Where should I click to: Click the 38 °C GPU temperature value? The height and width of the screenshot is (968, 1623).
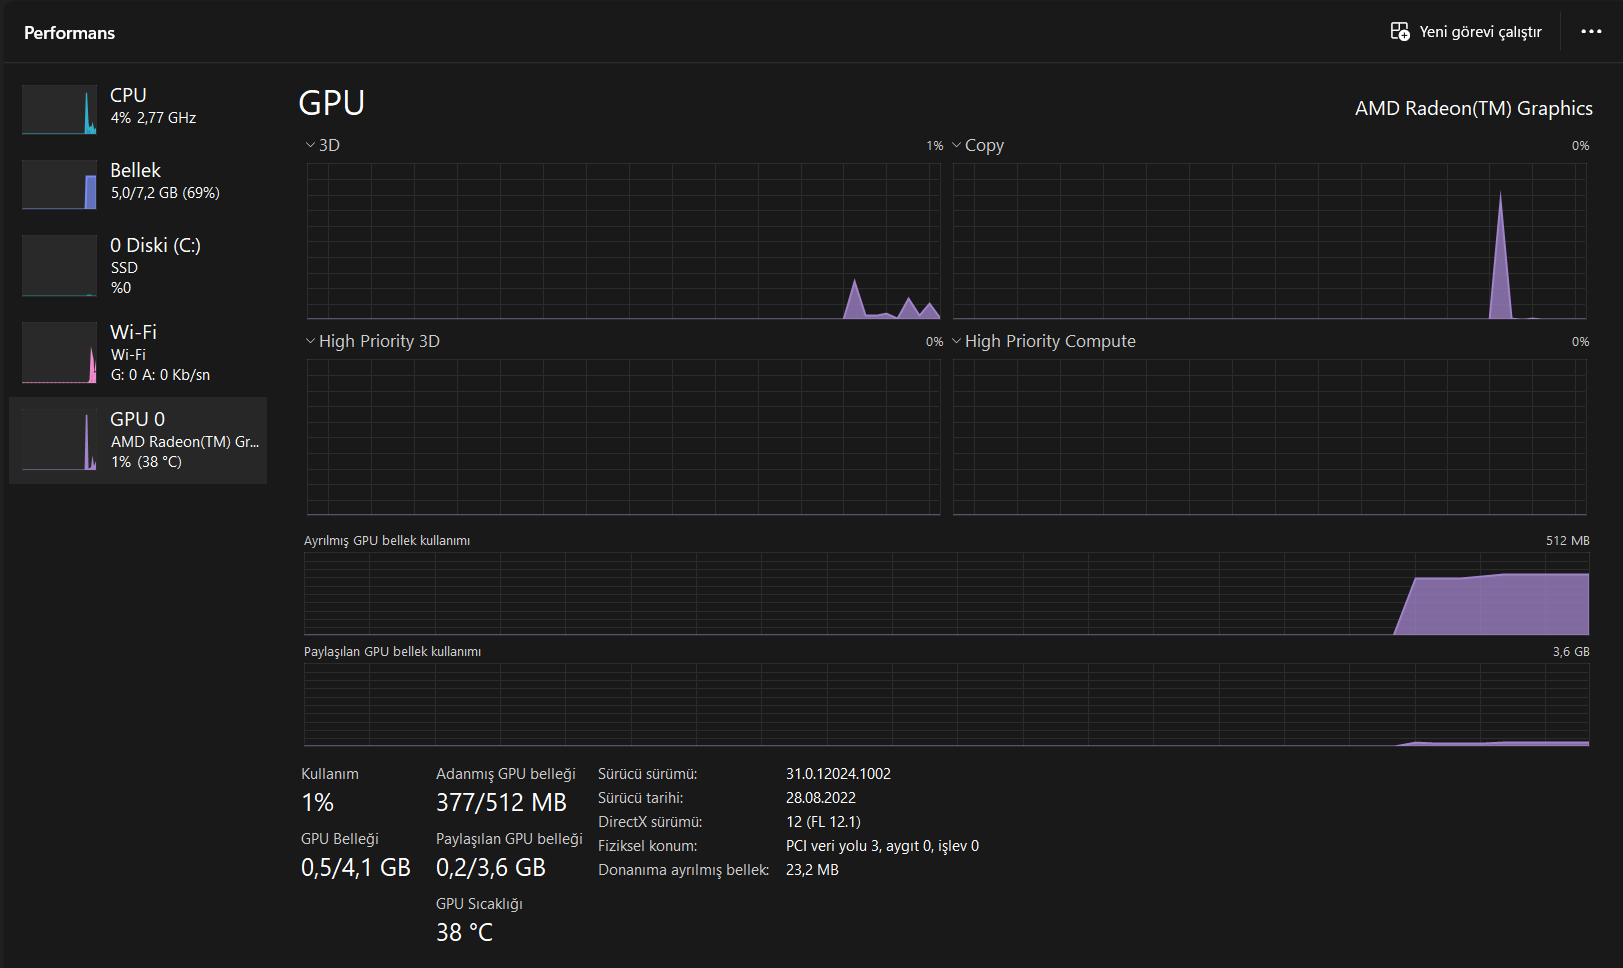pos(464,932)
